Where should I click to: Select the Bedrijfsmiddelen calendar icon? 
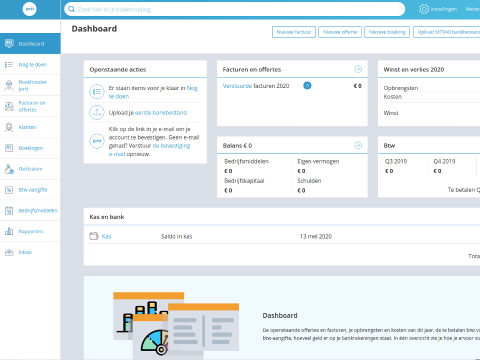(x=9, y=210)
